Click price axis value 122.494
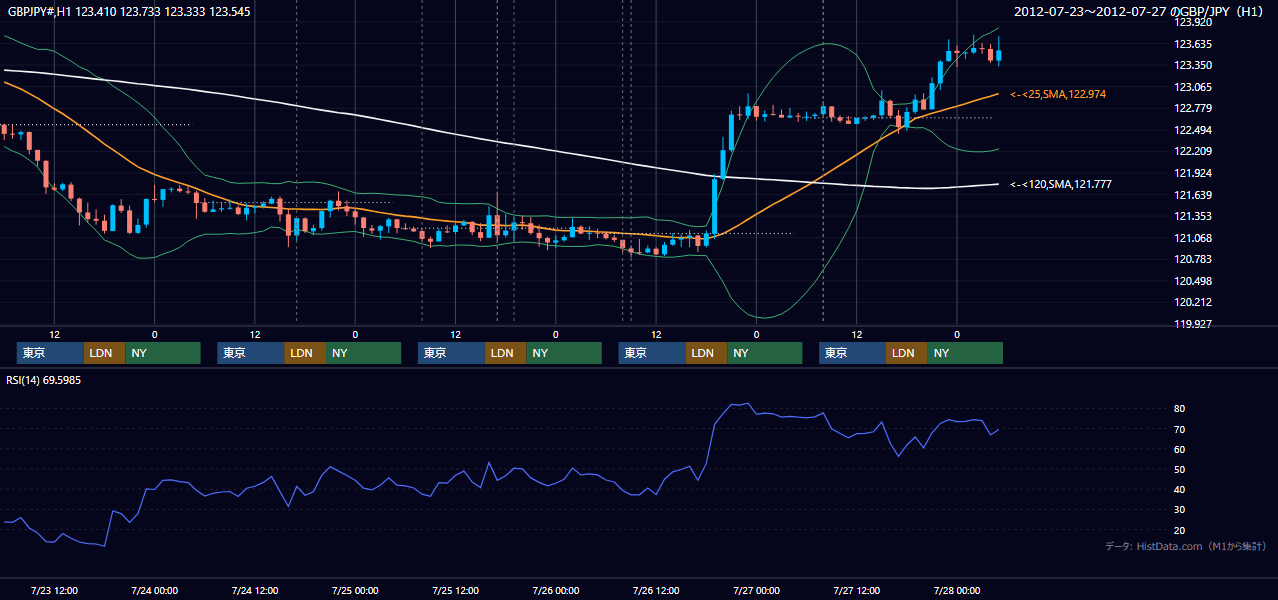The image size is (1278, 600). coord(1194,130)
